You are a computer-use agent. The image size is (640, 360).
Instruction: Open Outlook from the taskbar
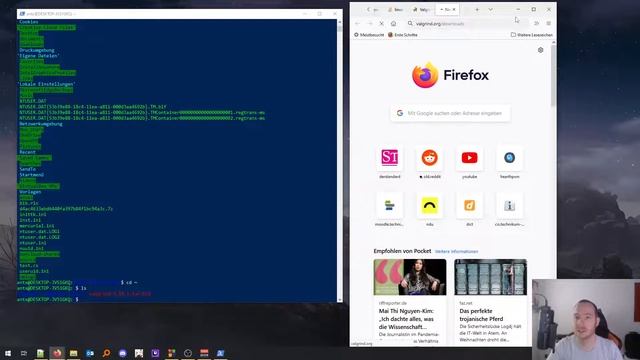tap(90, 353)
